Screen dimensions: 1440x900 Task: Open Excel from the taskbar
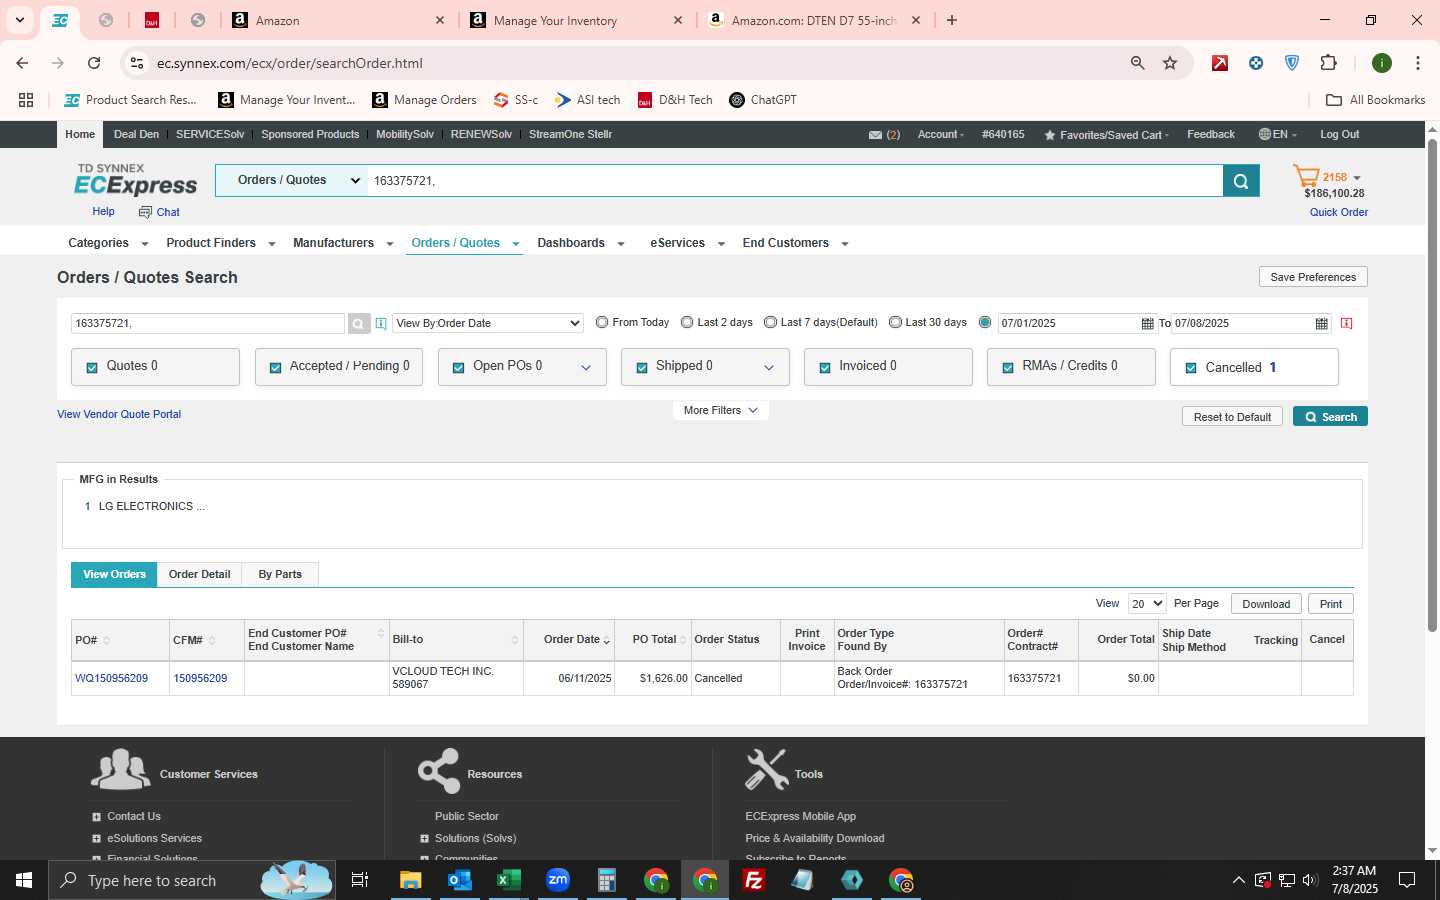(509, 880)
